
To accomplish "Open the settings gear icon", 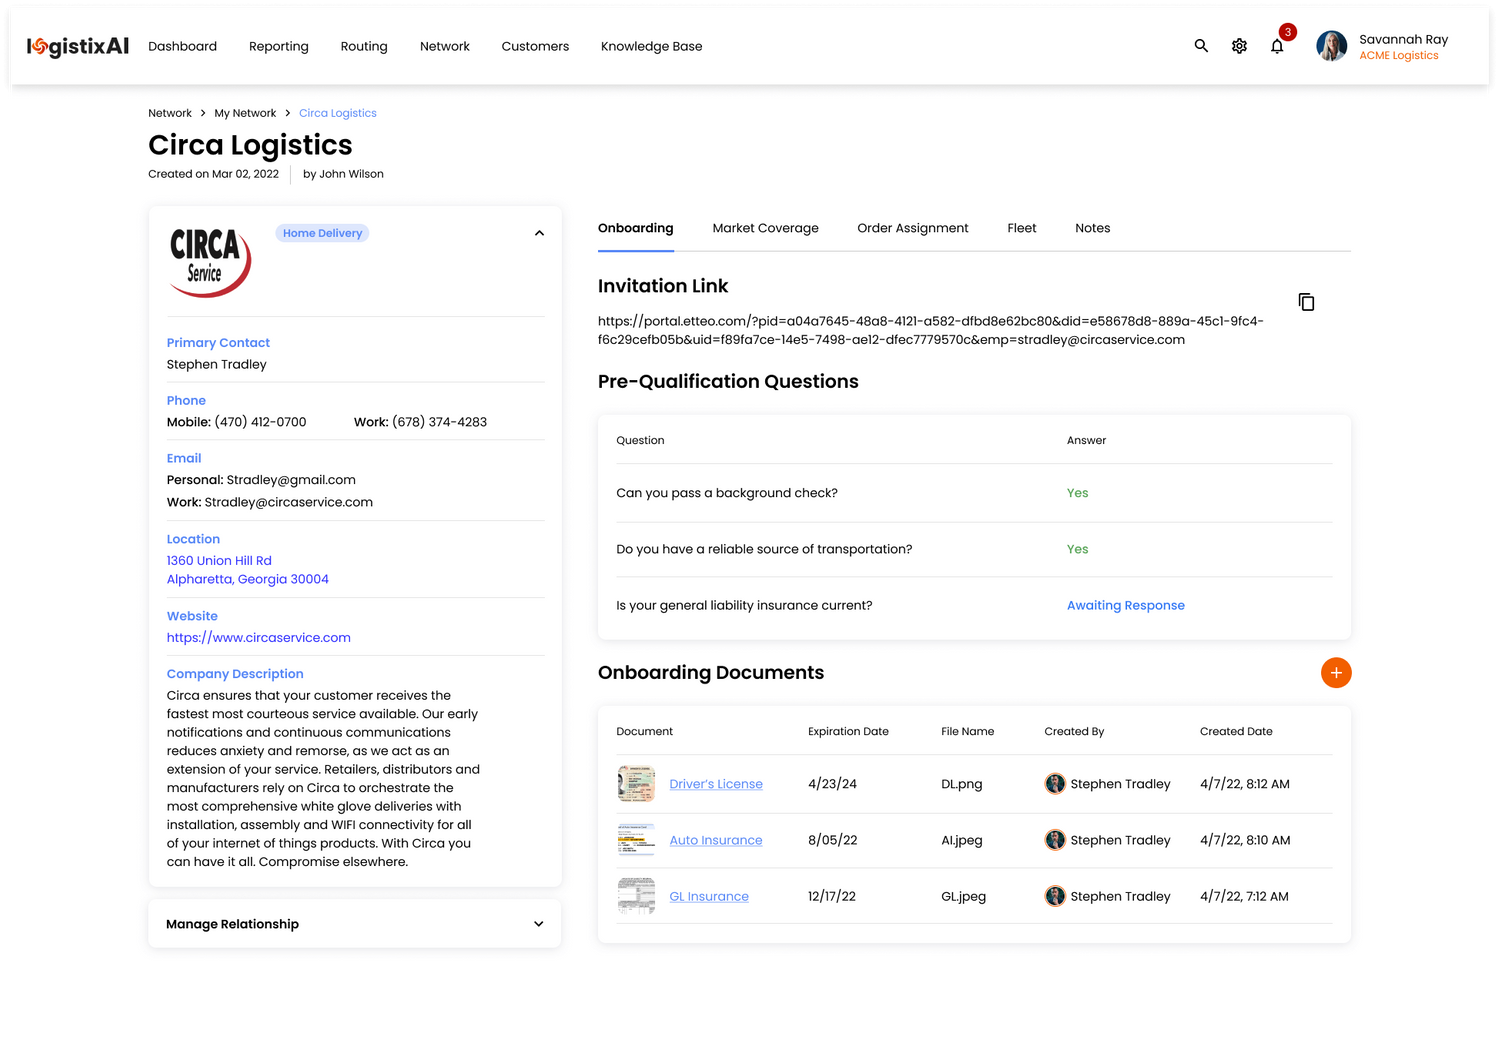I will [x=1239, y=46].
